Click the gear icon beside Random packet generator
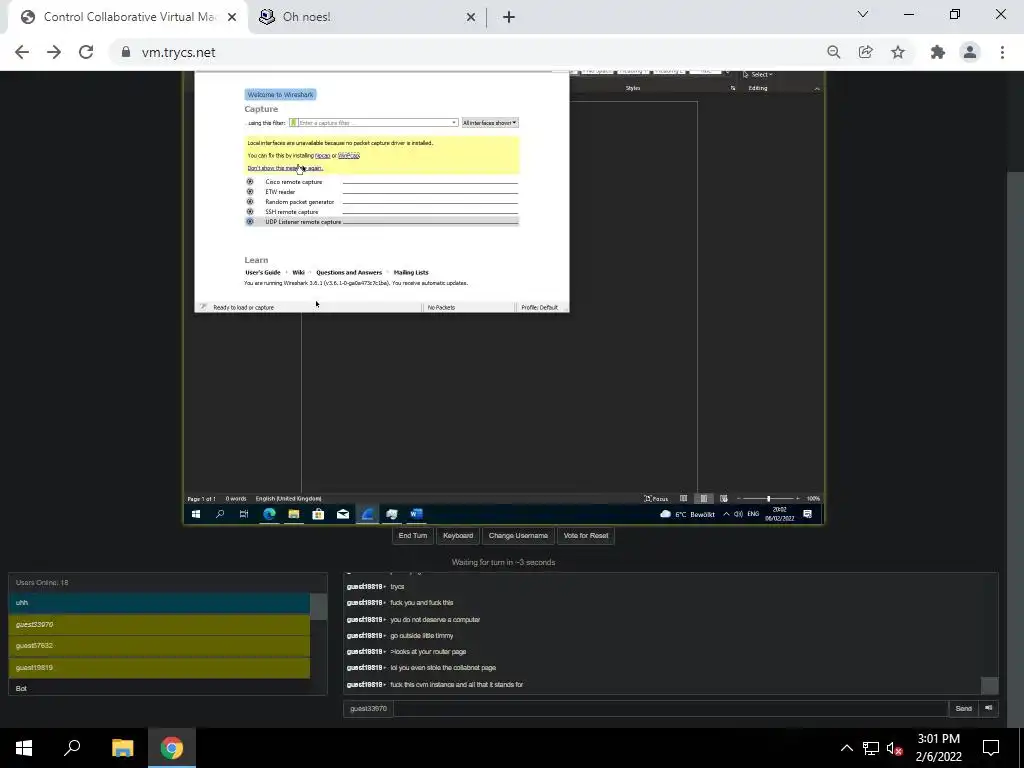 coord(249,202)
